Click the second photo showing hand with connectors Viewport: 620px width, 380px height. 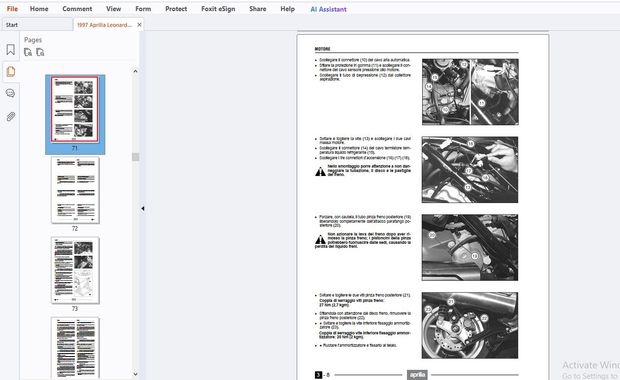click(470, 170)
